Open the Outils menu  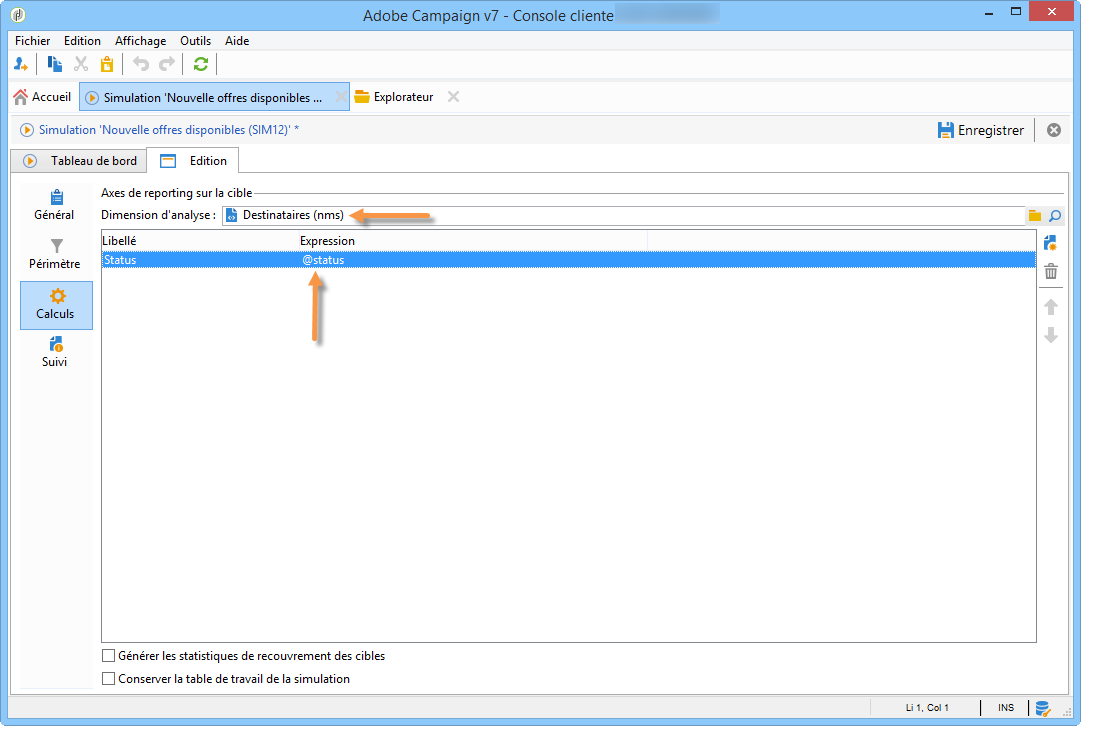coord(195,41)
